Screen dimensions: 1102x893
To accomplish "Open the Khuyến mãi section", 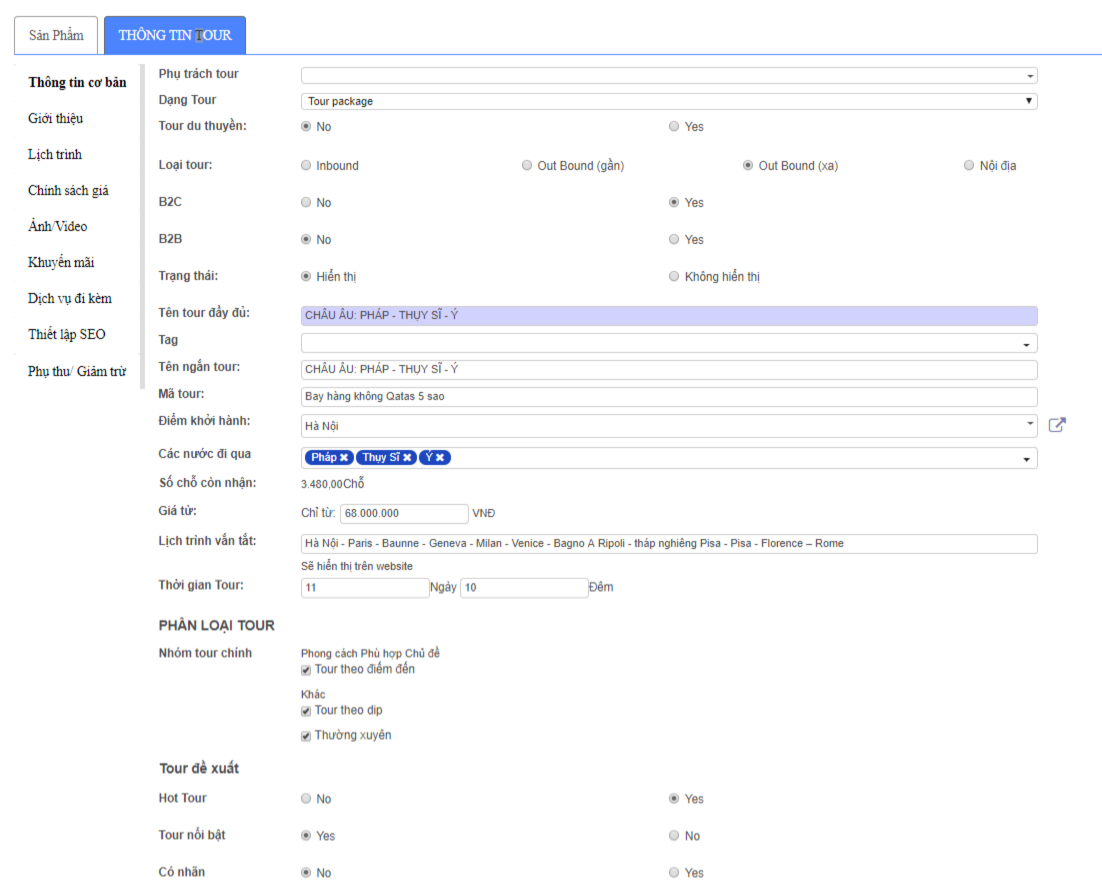I will 61,262.
